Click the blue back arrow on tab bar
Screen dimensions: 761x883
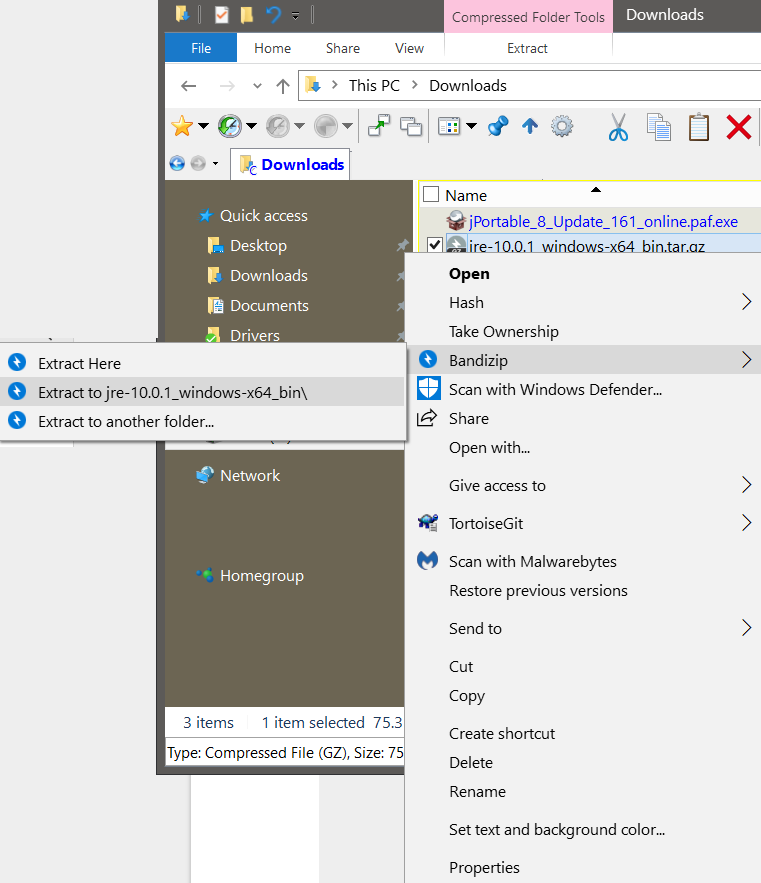177,163
